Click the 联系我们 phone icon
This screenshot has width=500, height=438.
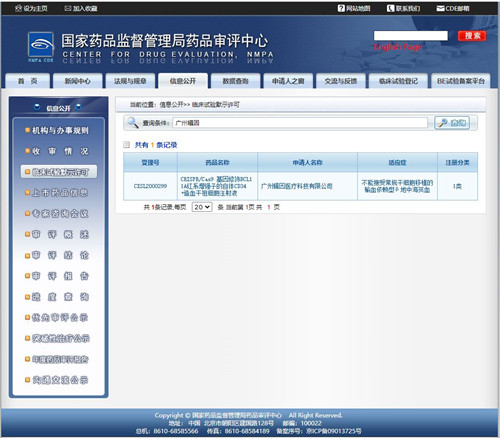pyautogui.click(x=390, y=8)
